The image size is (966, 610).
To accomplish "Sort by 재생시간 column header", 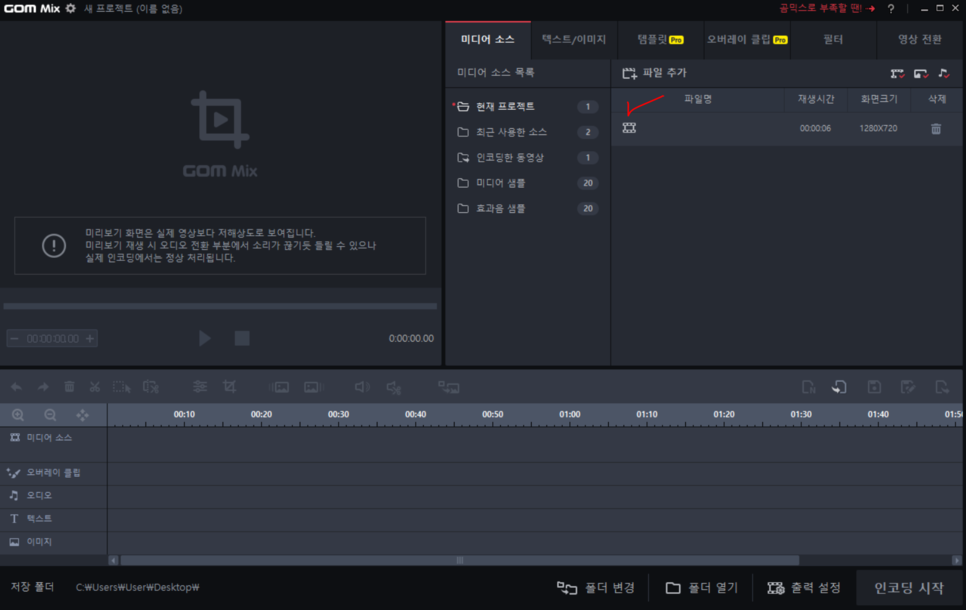I will click(816, 99).
